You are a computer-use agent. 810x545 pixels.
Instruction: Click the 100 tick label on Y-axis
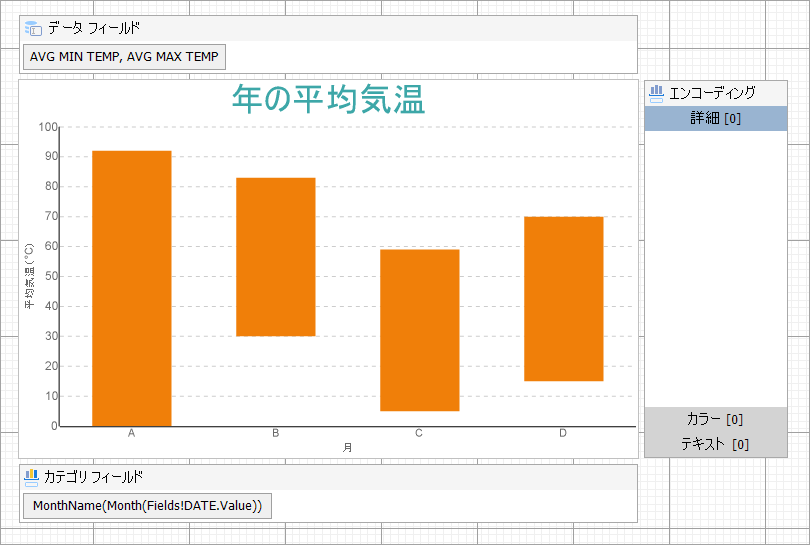pyautogui.click(x=48, y=127)
